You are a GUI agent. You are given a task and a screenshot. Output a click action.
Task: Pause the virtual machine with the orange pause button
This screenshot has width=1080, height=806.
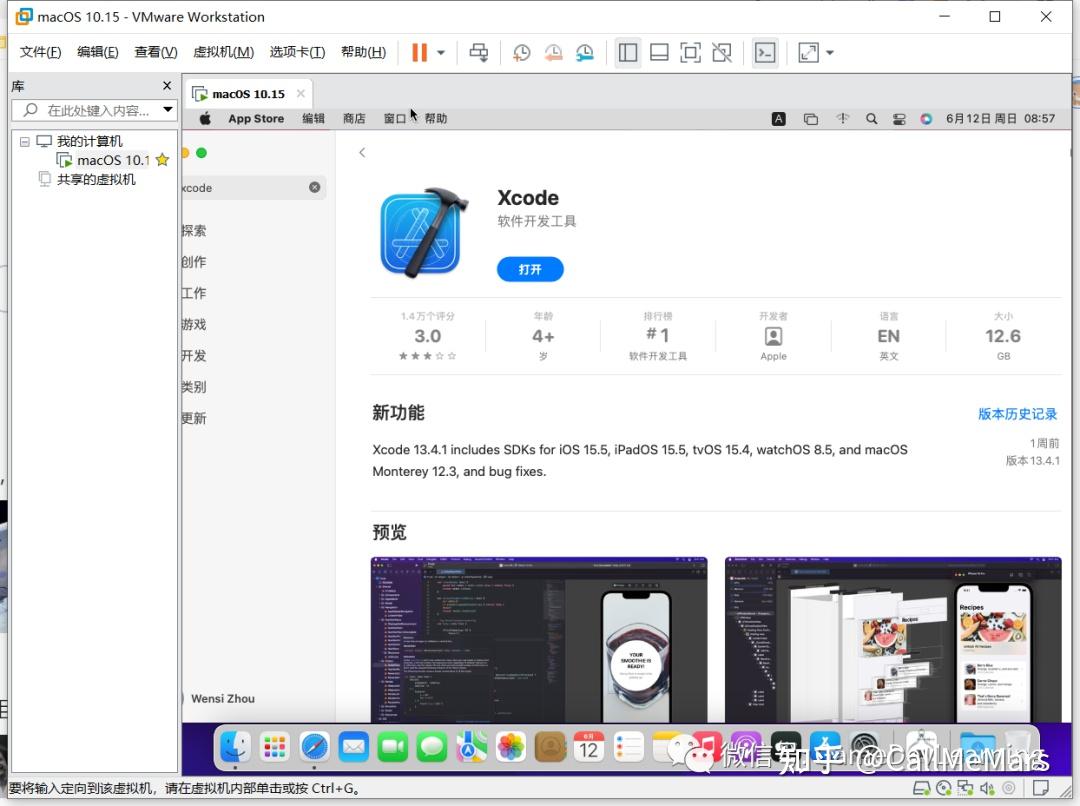click(419, 52)
